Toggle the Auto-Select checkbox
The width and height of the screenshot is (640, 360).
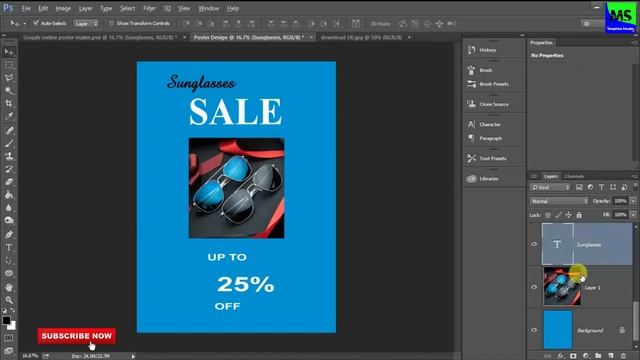36,23
